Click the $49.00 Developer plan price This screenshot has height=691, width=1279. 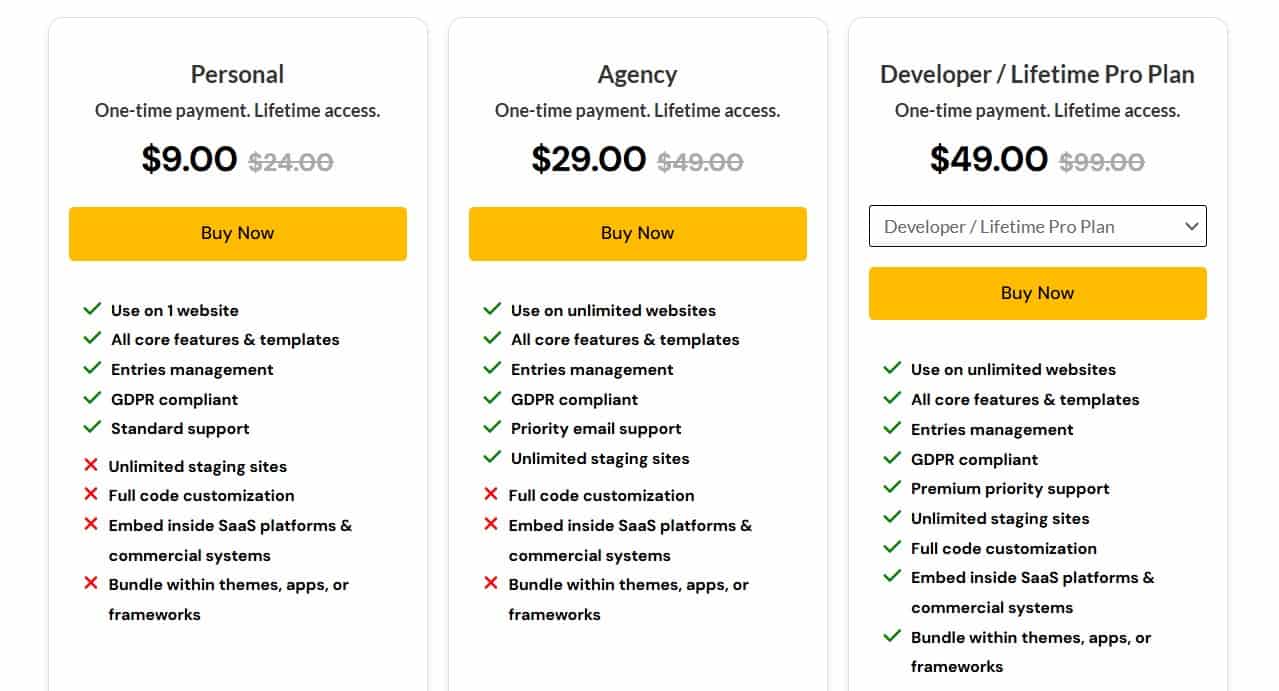pyautogui.click(x=988, y=159)
